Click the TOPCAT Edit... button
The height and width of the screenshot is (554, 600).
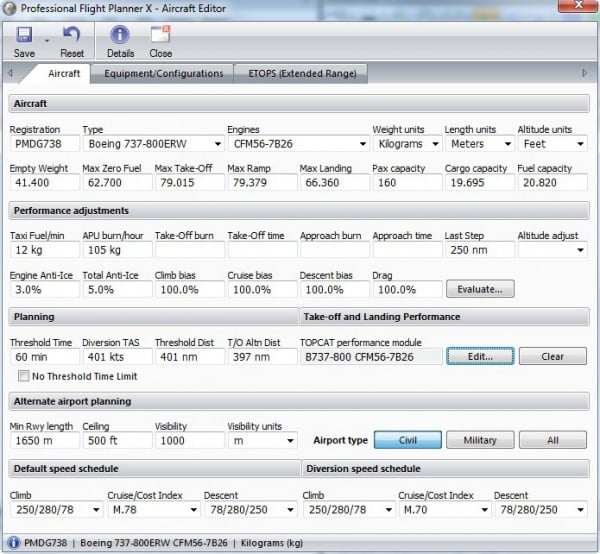coord(480,356)
